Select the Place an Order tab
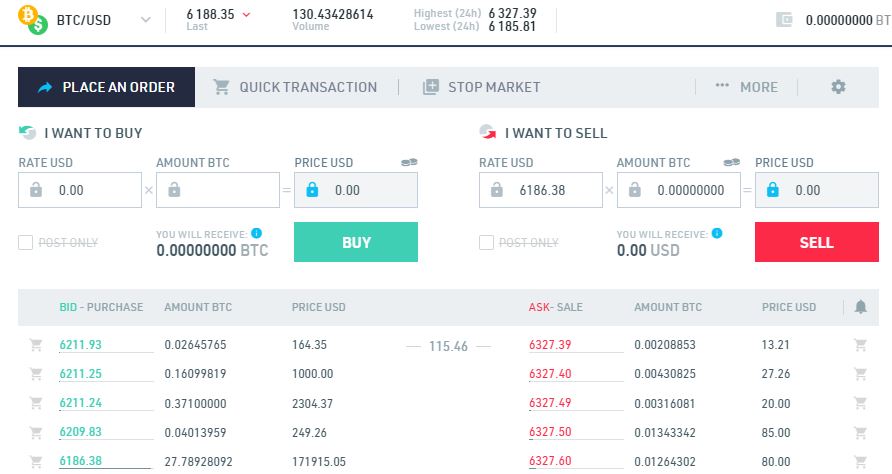The image size is (892, 474). coord(106,87)
